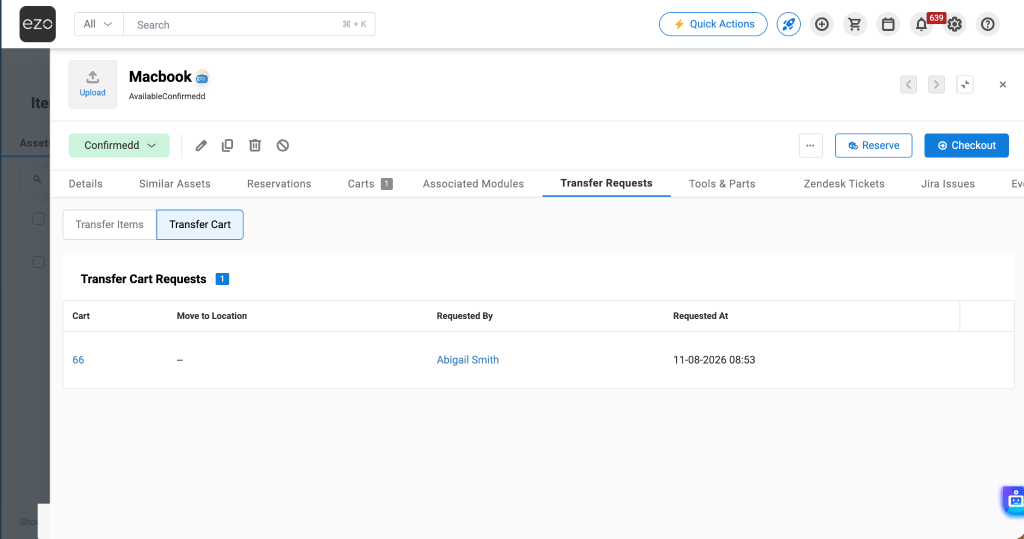Switch to the Similar Assets tab
The image size is (1024, 539).
174,184
